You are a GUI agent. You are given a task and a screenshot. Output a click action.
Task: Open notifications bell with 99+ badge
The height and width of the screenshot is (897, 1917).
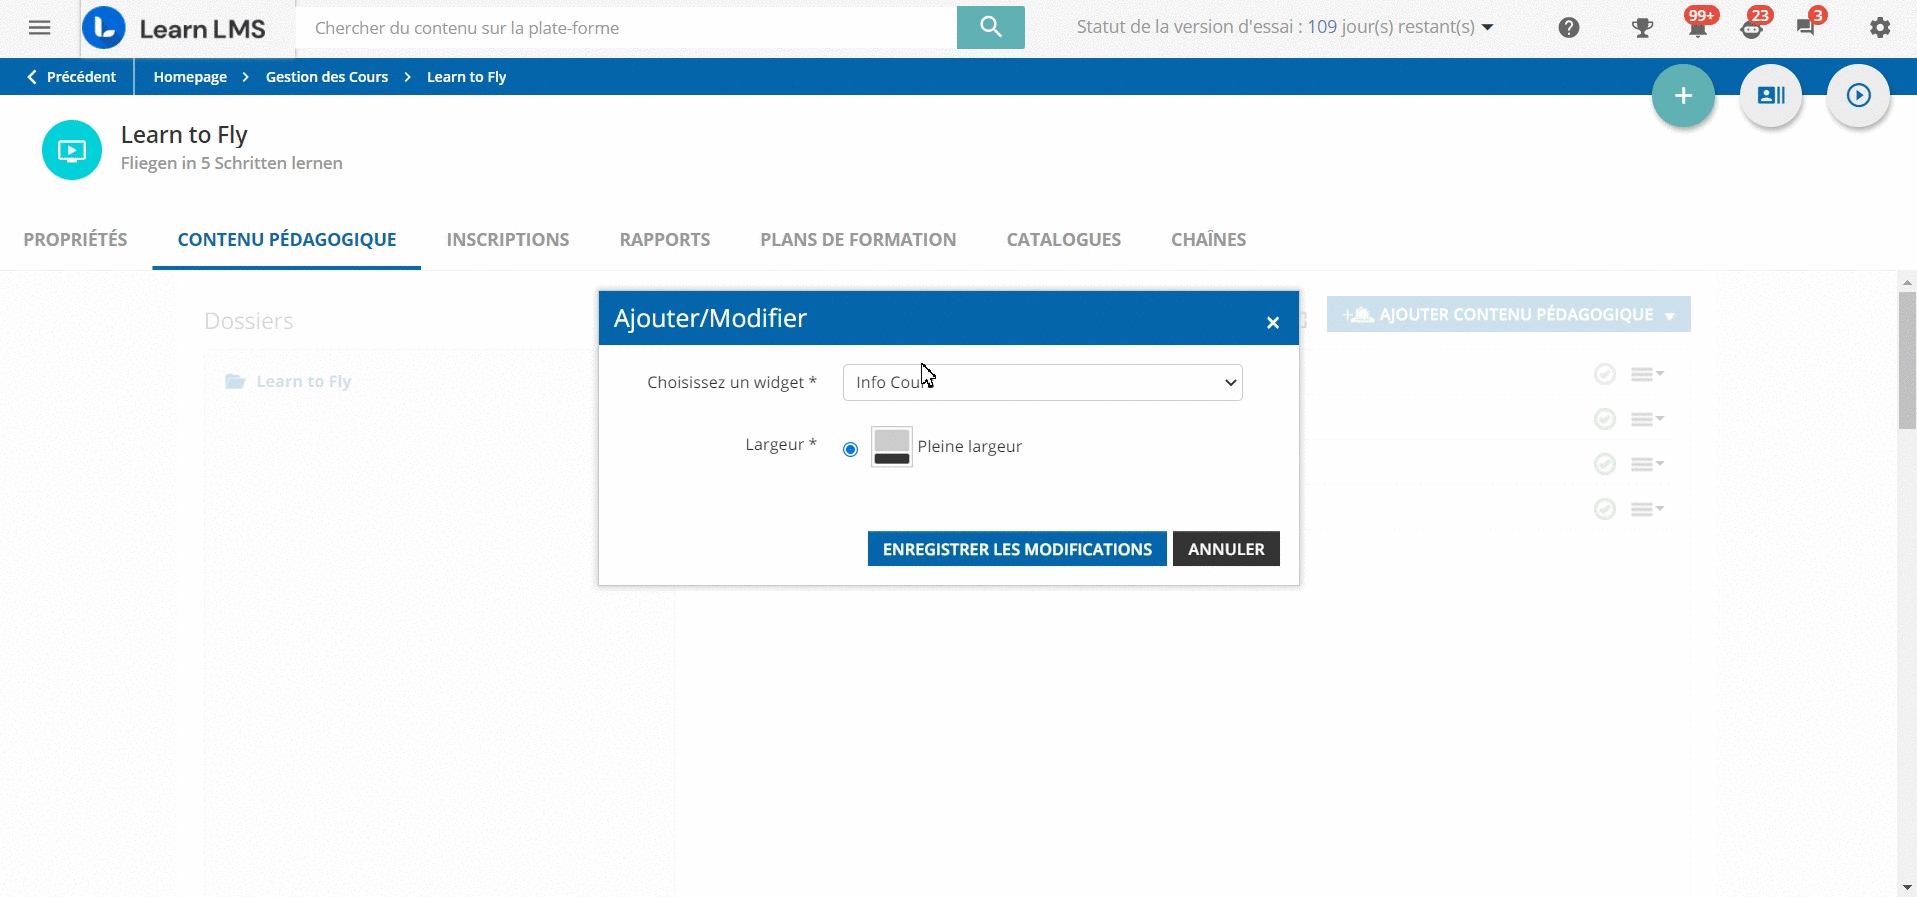tap(1698, 26)
